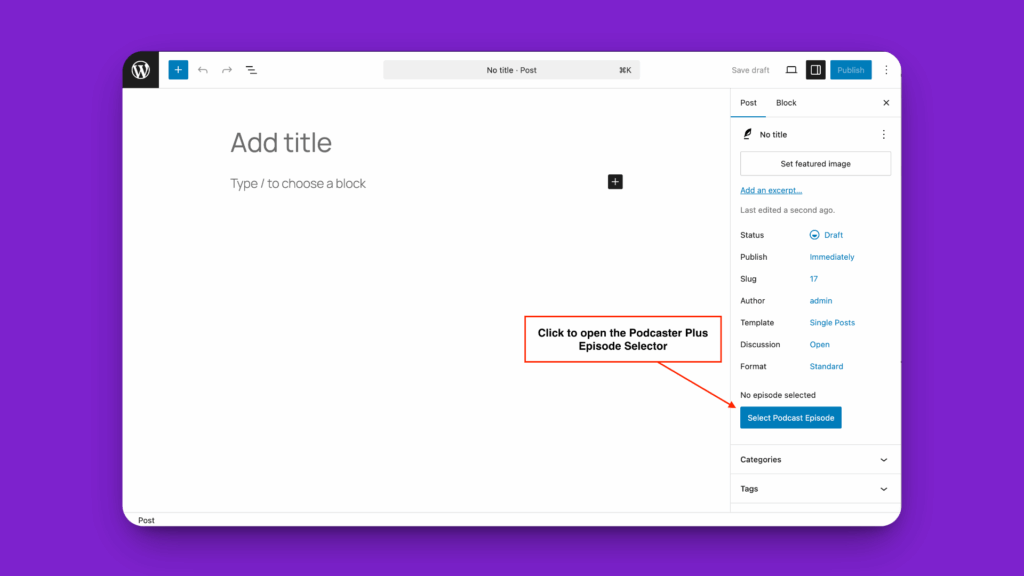Select the Post tab in the sidebar
This screenshot has width=1024, height=576.
tap(748, 103)
